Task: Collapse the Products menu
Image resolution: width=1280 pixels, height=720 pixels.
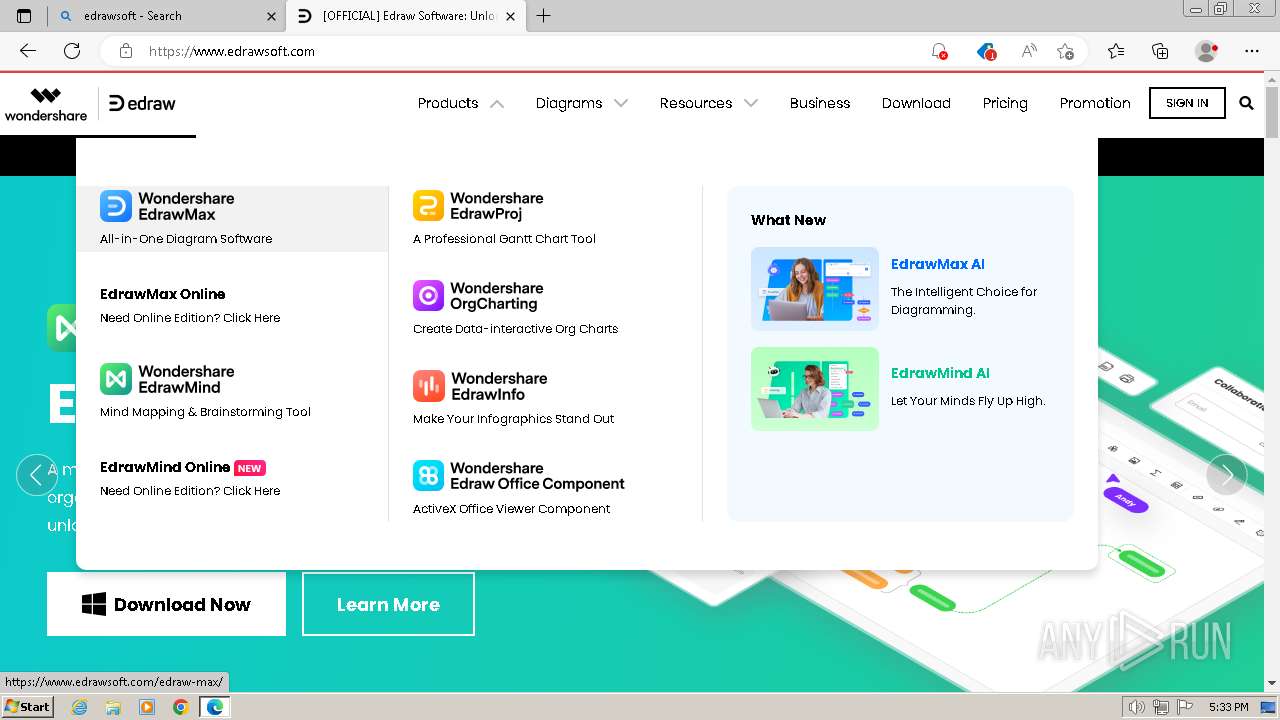Action: pos(460,103)
